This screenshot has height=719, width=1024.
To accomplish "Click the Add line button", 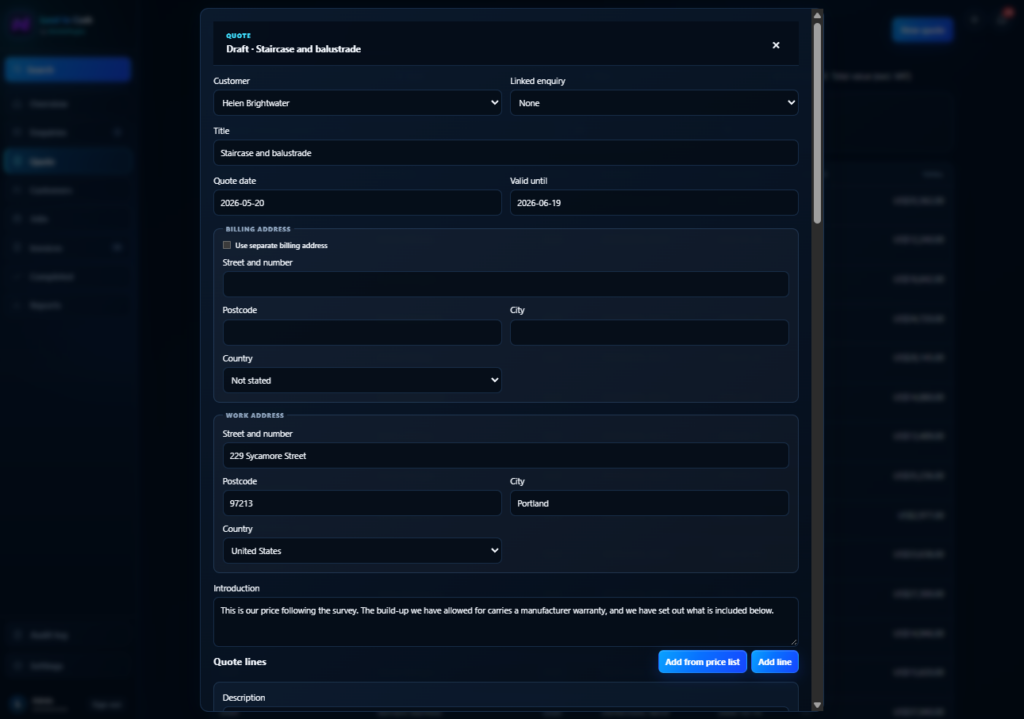I will 775,662.
